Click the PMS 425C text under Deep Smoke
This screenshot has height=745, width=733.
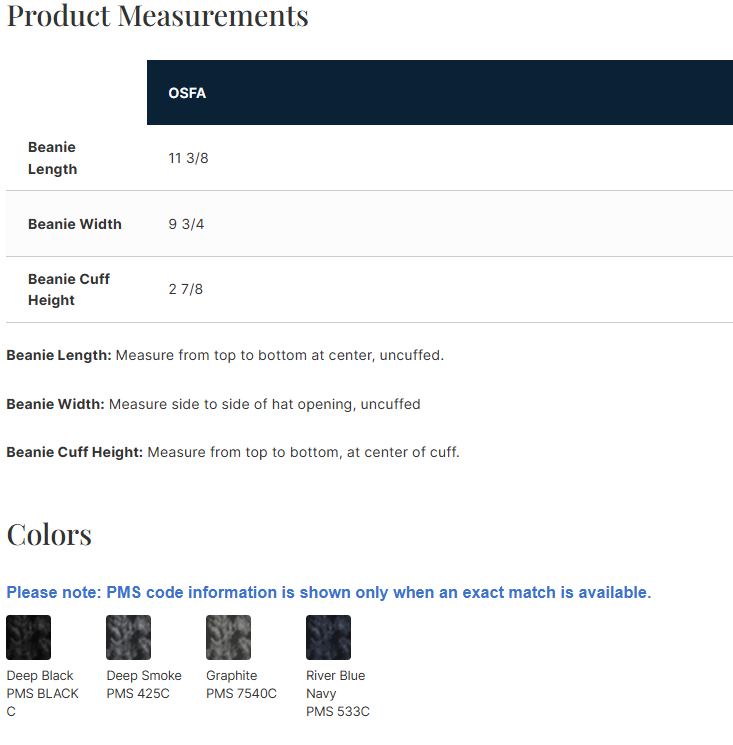tap(138, 693)
